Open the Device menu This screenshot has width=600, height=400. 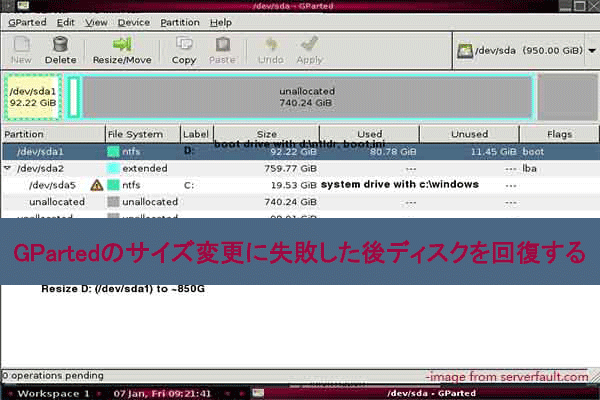coord(134,23)
